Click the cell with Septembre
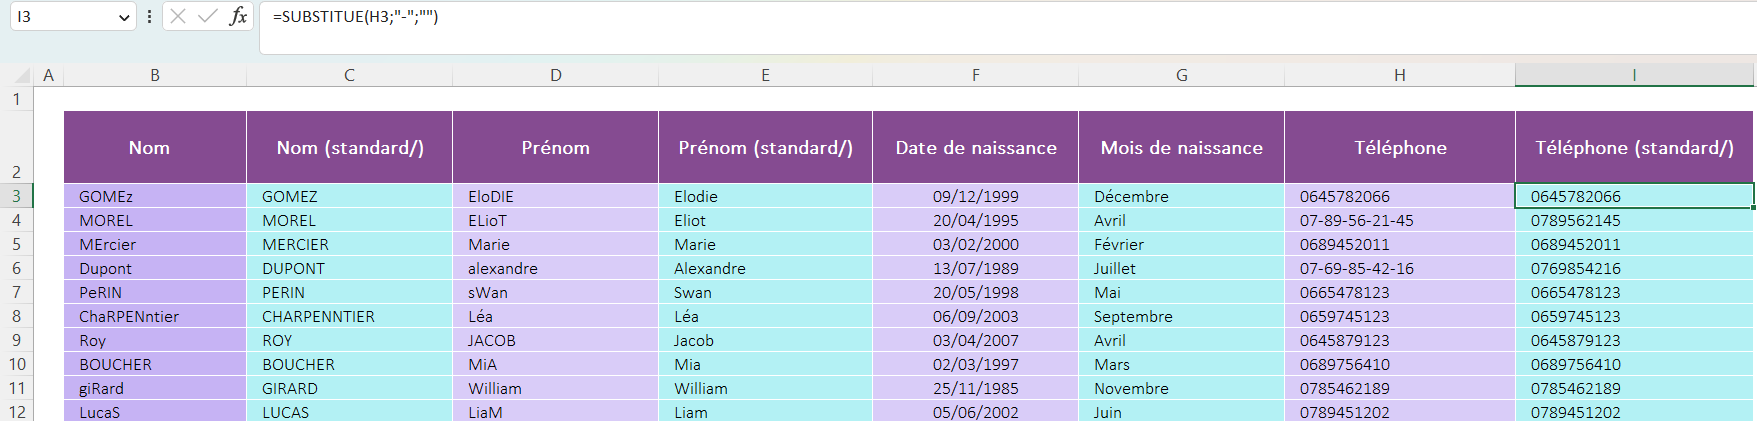 click(x=1181, y=316)
